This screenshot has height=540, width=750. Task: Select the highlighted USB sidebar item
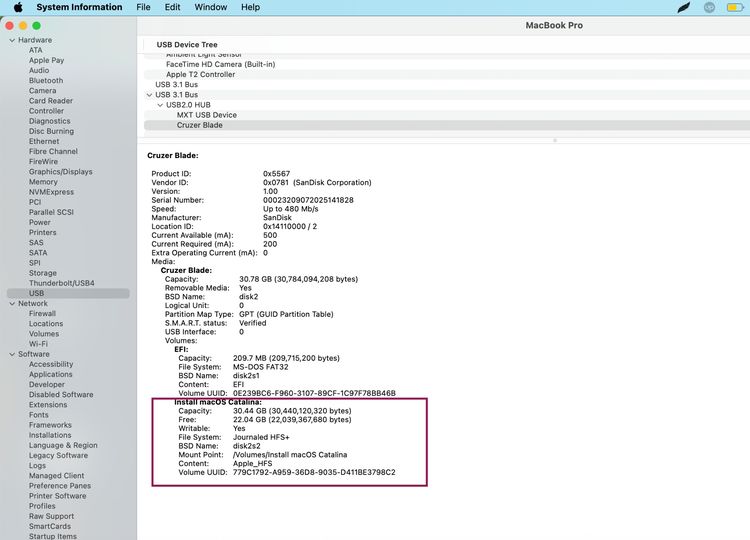click(x=68, y=293)
